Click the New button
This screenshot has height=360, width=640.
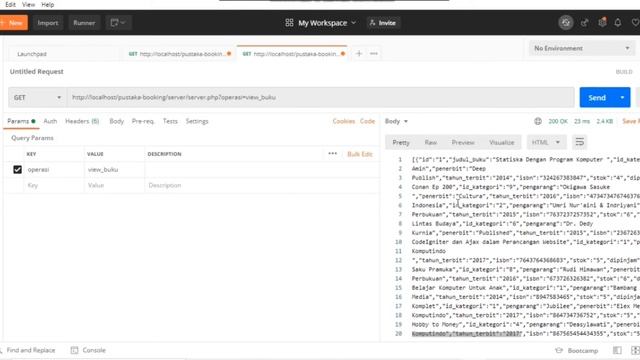pyautogui.click(x=13, y=23)
